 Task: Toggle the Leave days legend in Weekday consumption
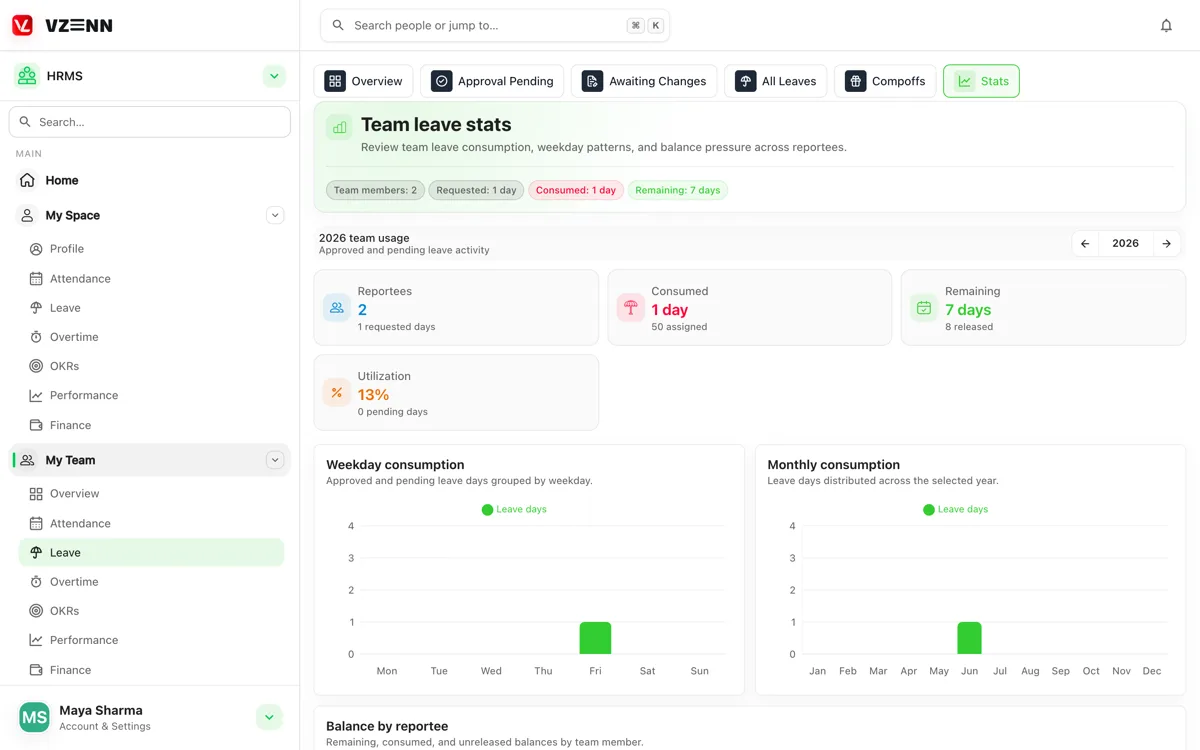(514, 509)
